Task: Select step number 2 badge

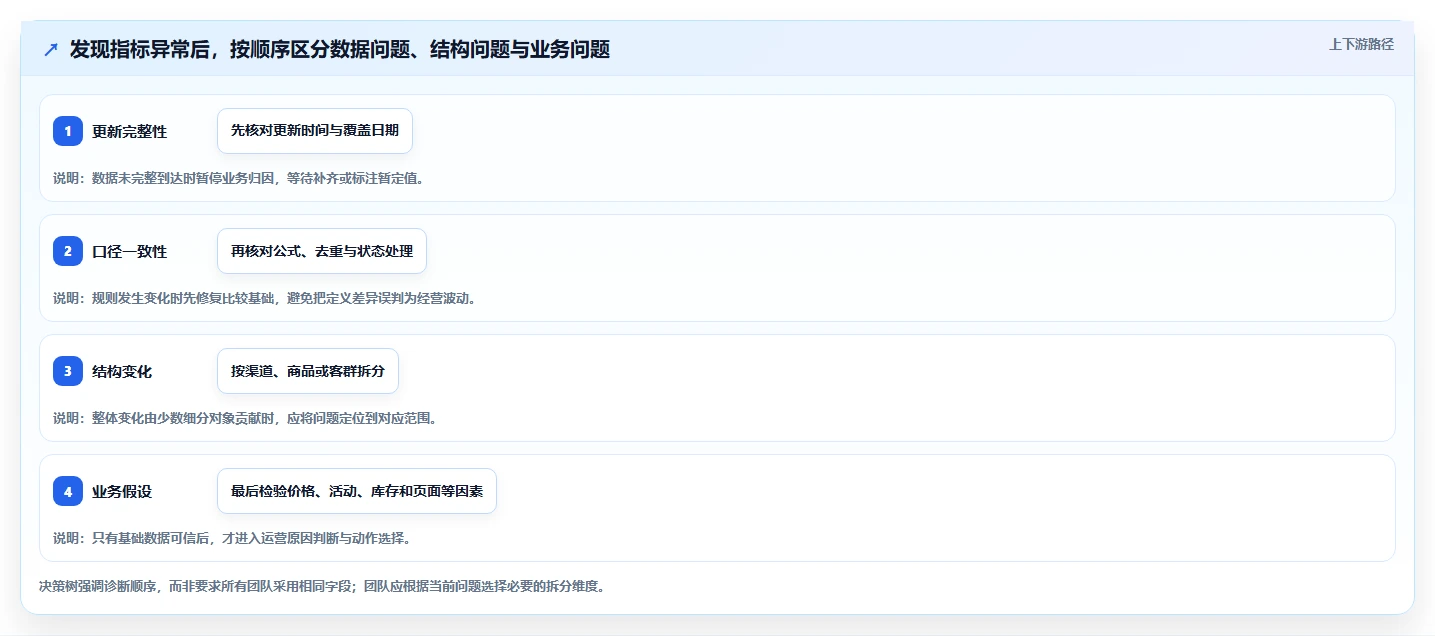Action: click(x=68, y=251)
